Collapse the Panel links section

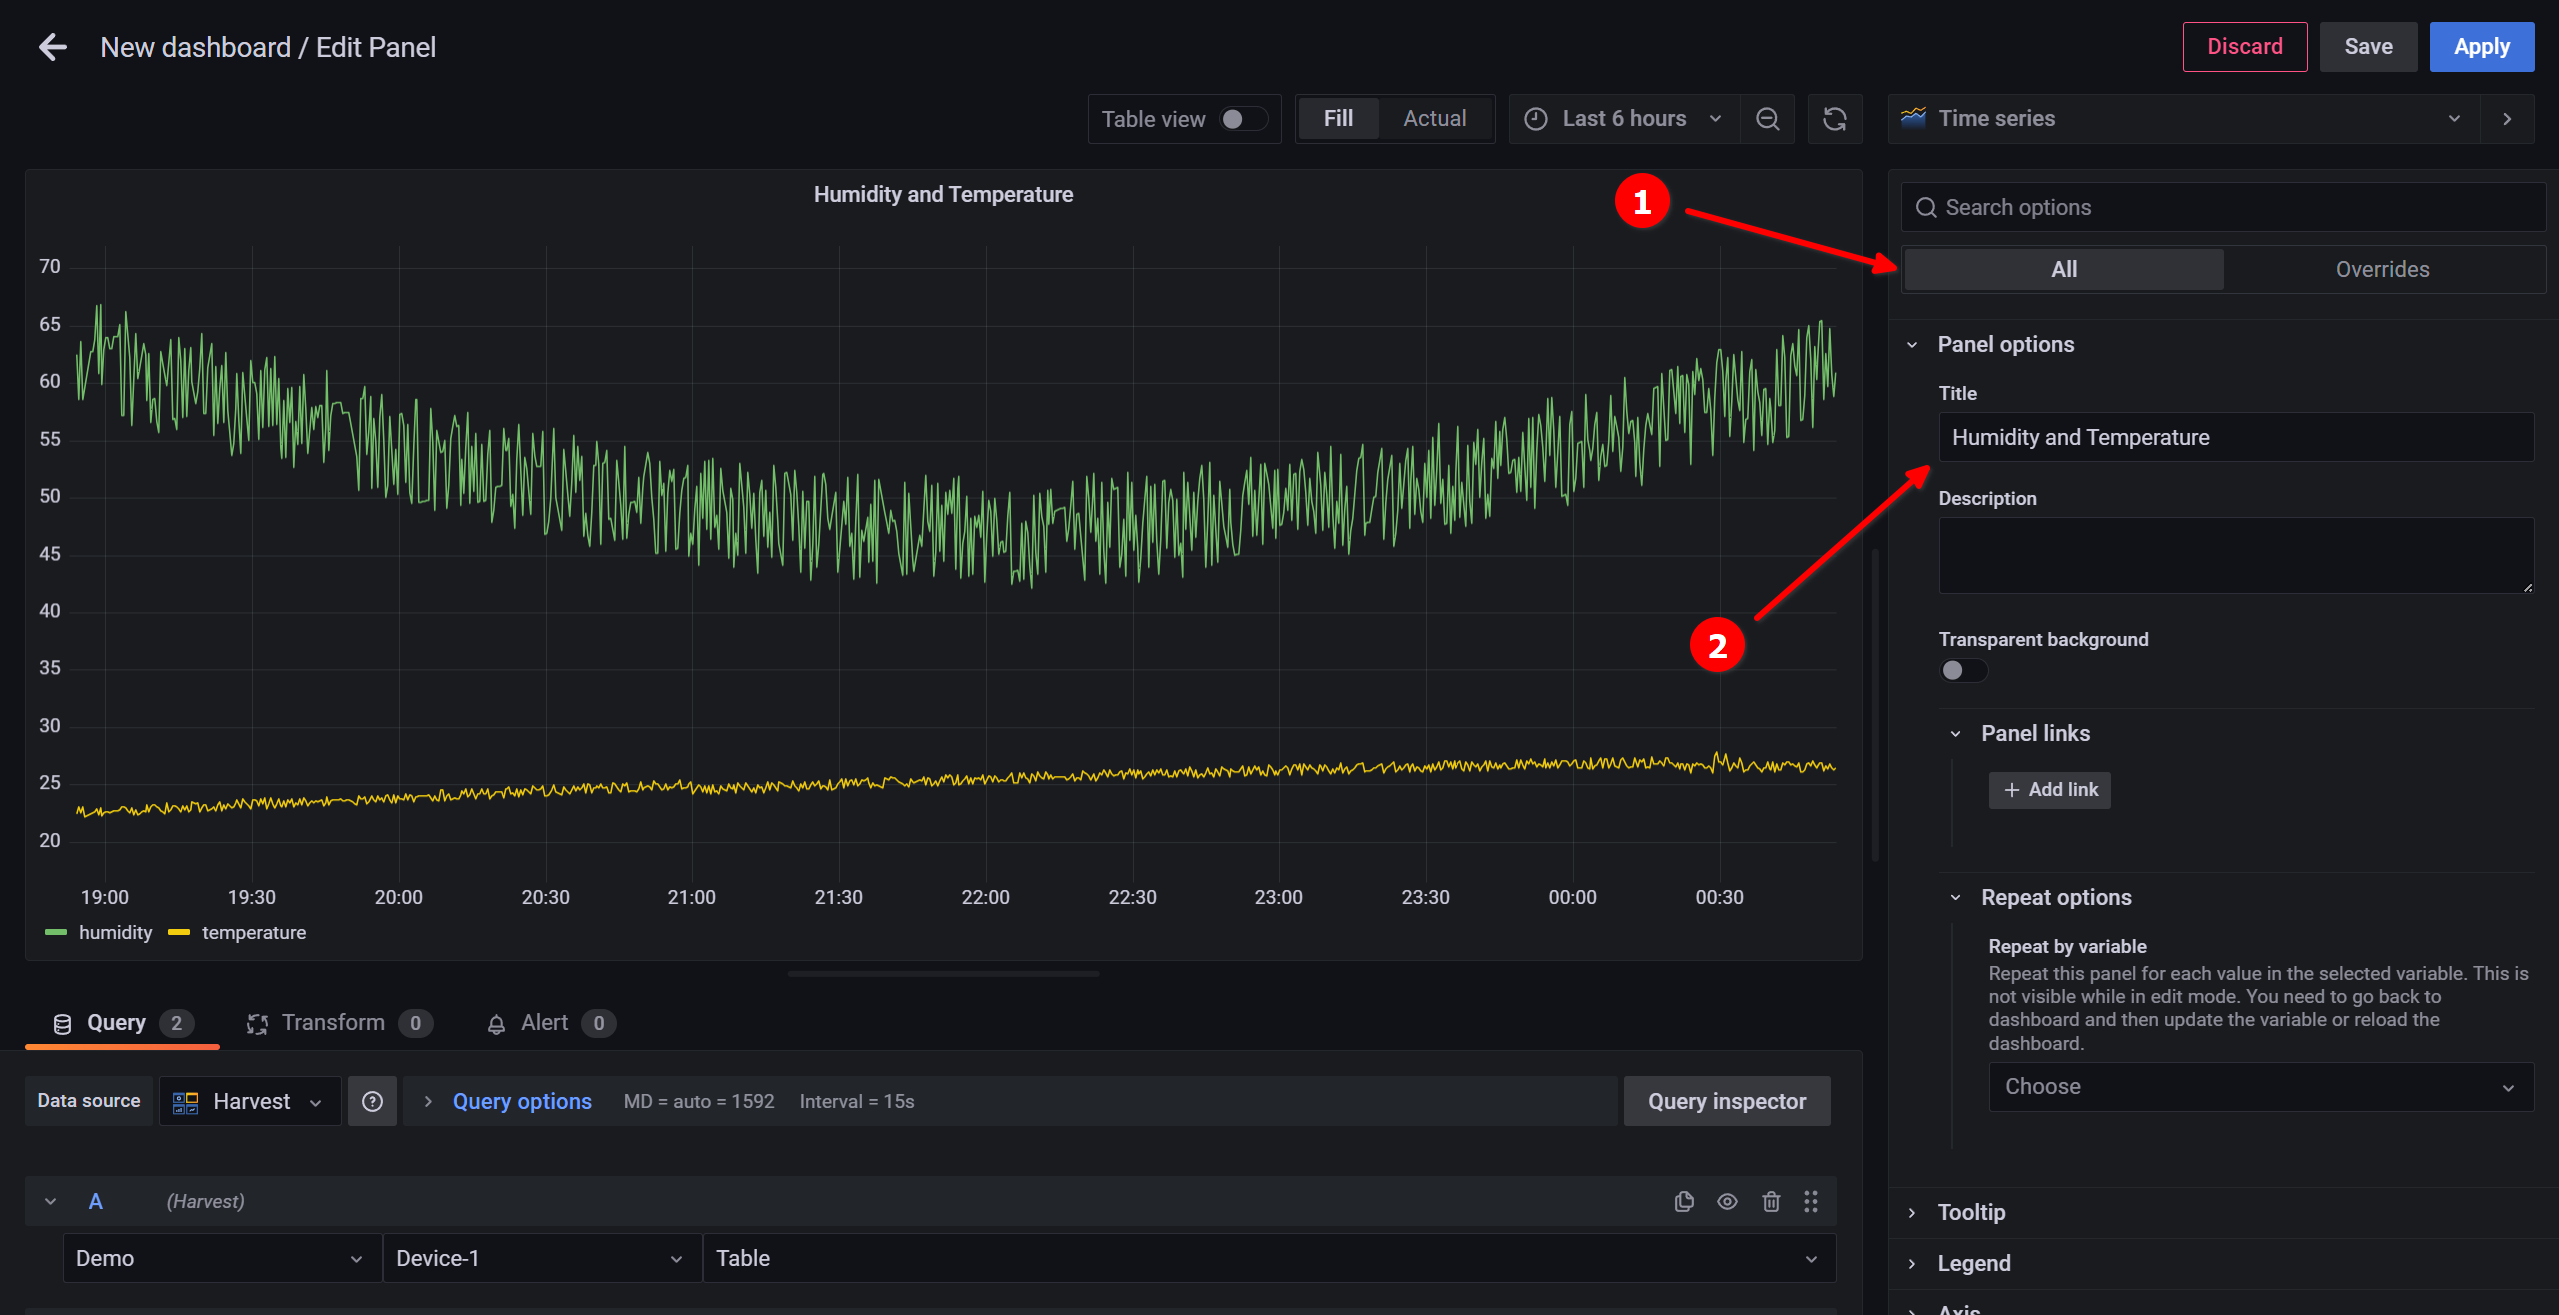coord(1955,734)
